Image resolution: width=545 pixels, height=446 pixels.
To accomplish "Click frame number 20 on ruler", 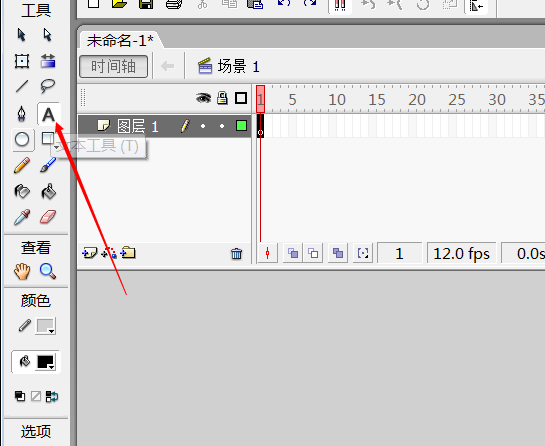I will coord(417,100).
